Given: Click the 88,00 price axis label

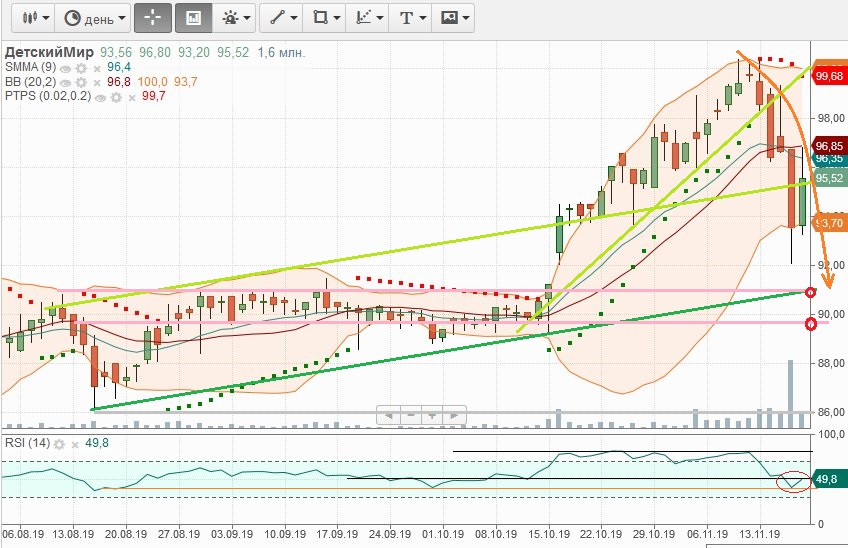Looking at the screenshot, I should click(831, 363).
